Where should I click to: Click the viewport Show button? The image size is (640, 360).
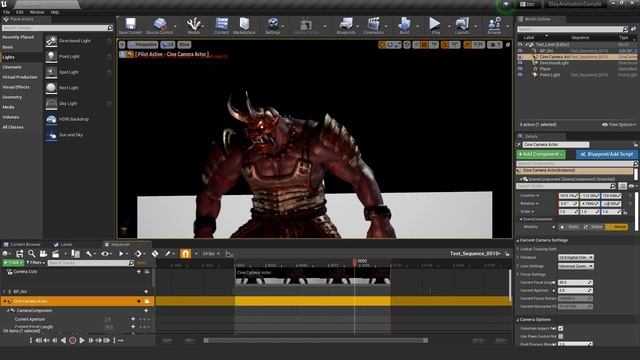point(184,44)
